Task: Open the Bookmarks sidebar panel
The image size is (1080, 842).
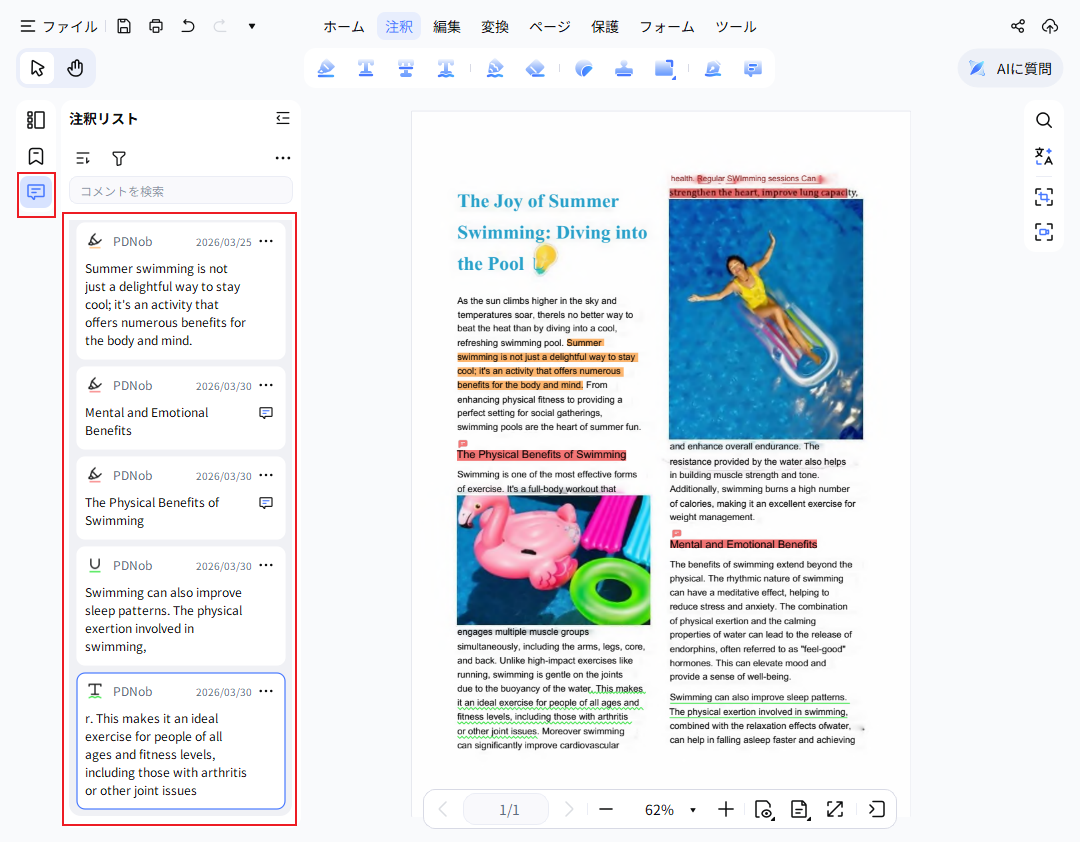Action: coord(36,156)
